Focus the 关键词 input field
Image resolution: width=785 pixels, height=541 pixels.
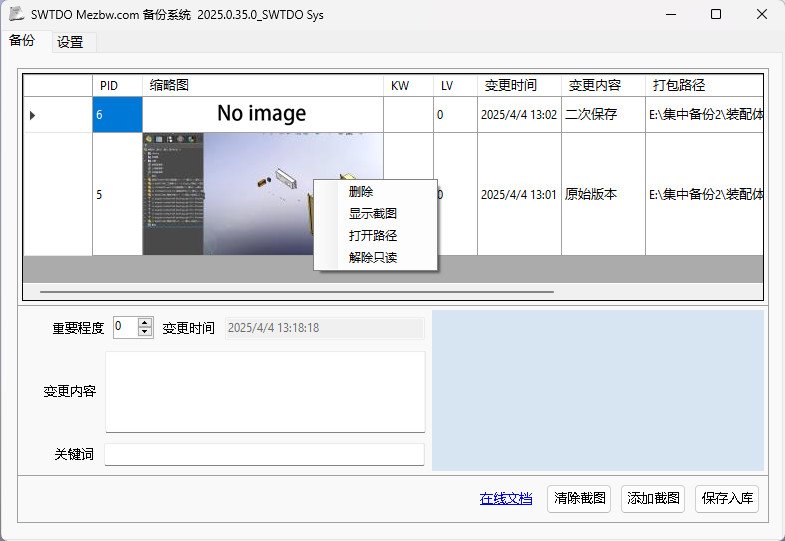coord(265,454)
